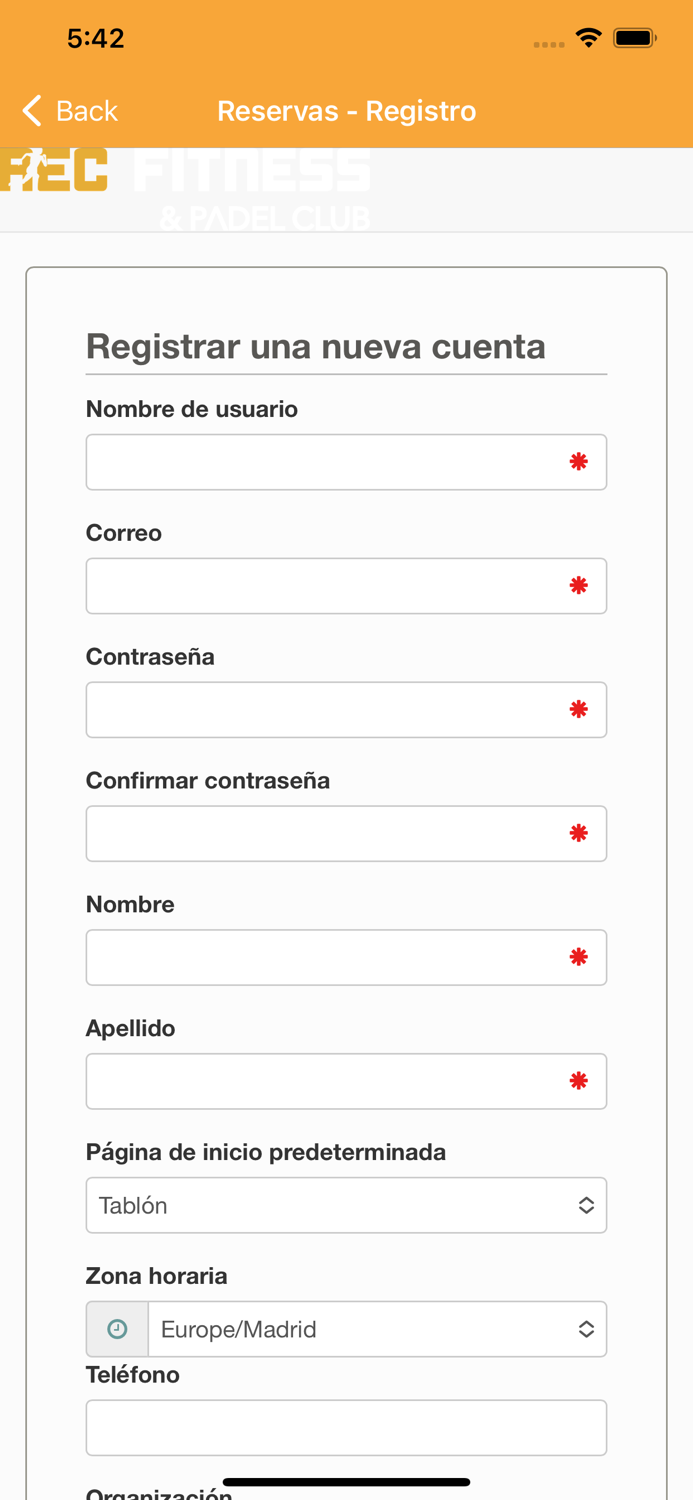Tap the clock icon beside Zona horaria
693x1500 pixels.
click(117, 1329)
